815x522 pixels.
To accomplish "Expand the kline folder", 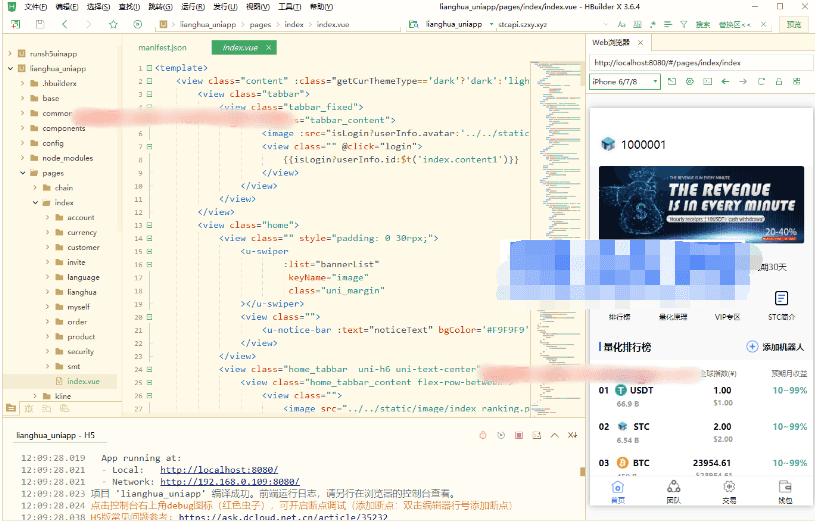I will [x=35, y=396].
